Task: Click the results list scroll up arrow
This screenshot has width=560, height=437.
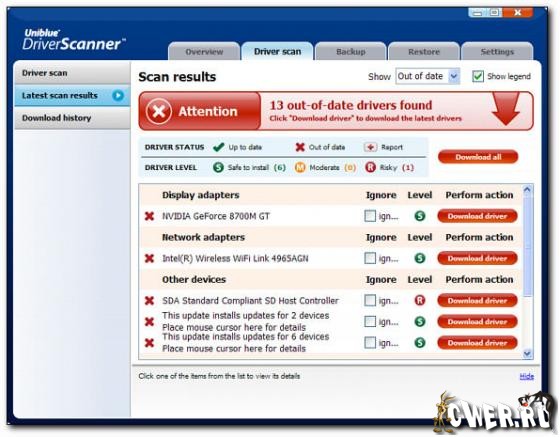Action: (527, 190)
